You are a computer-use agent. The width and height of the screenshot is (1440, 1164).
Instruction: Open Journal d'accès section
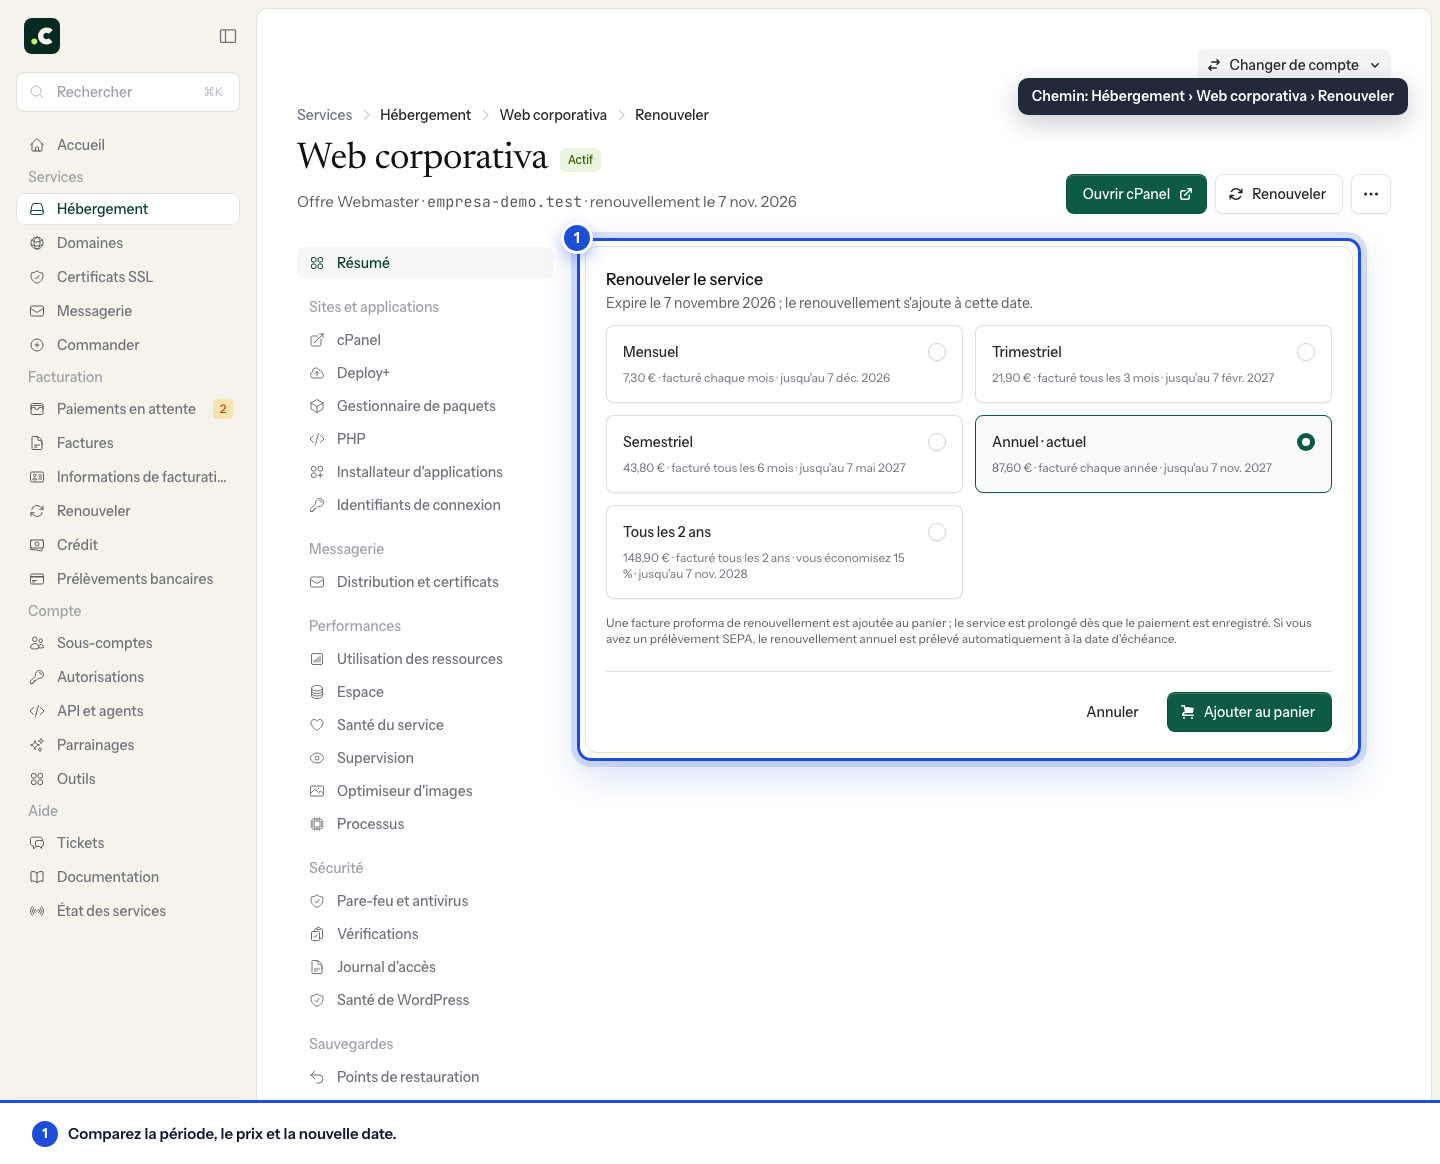coord(425,967)
